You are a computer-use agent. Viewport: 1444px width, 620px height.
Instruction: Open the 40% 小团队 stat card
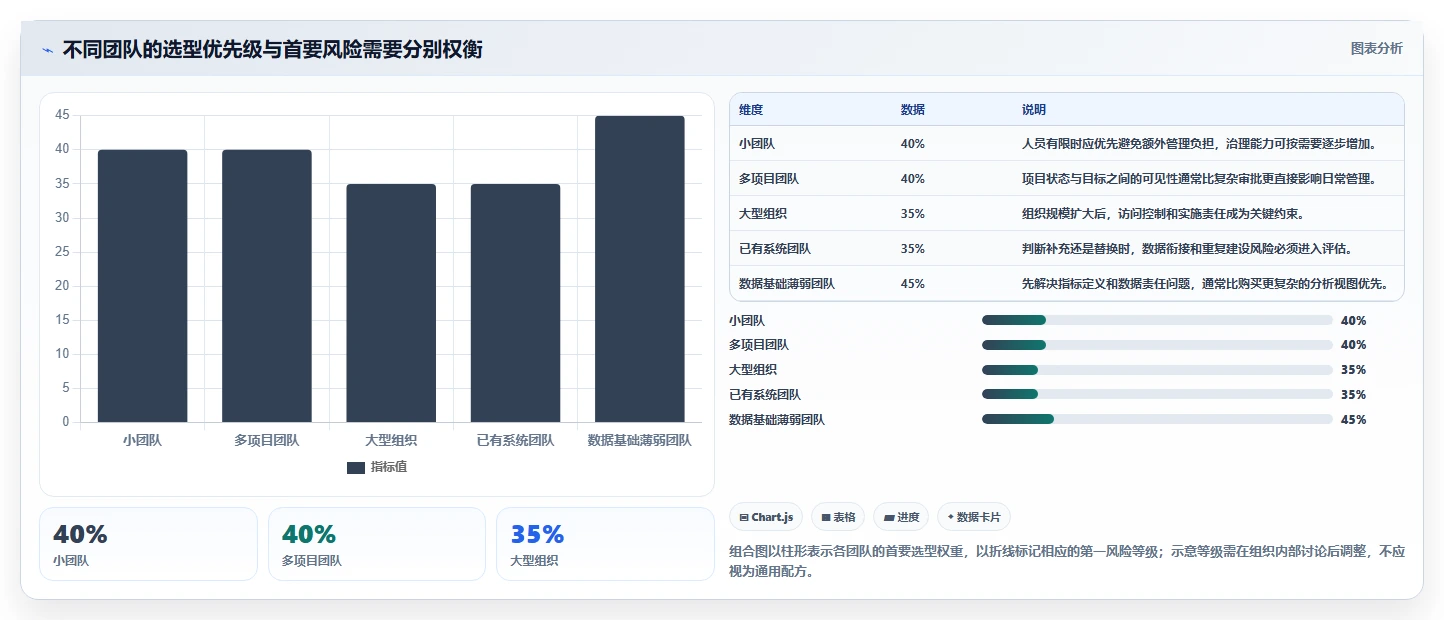pos(148,544)
